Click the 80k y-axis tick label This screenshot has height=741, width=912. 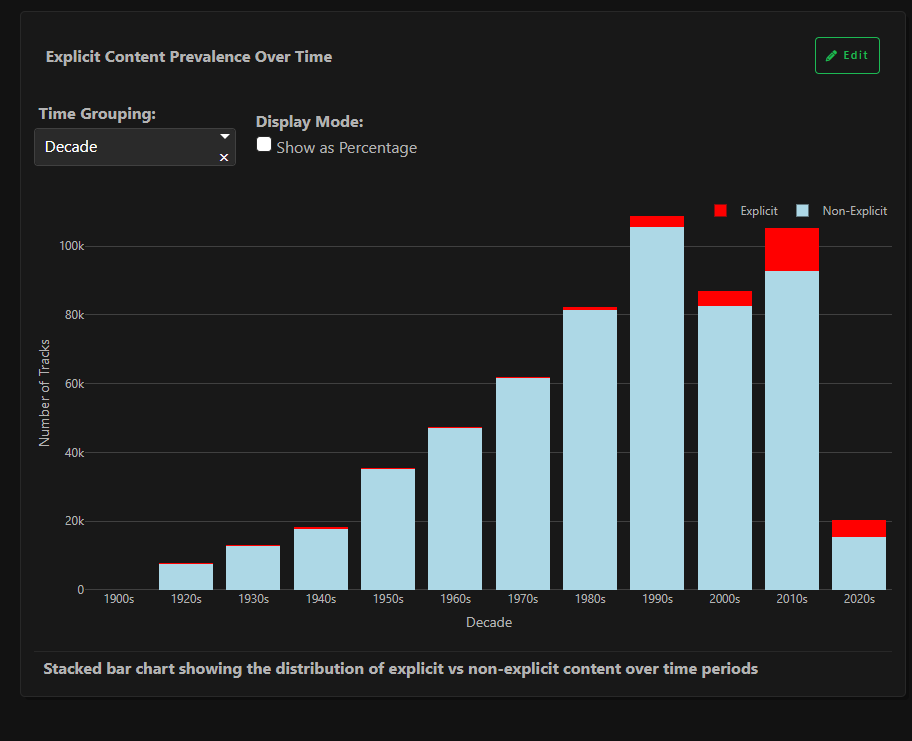[x=74, y=315]
